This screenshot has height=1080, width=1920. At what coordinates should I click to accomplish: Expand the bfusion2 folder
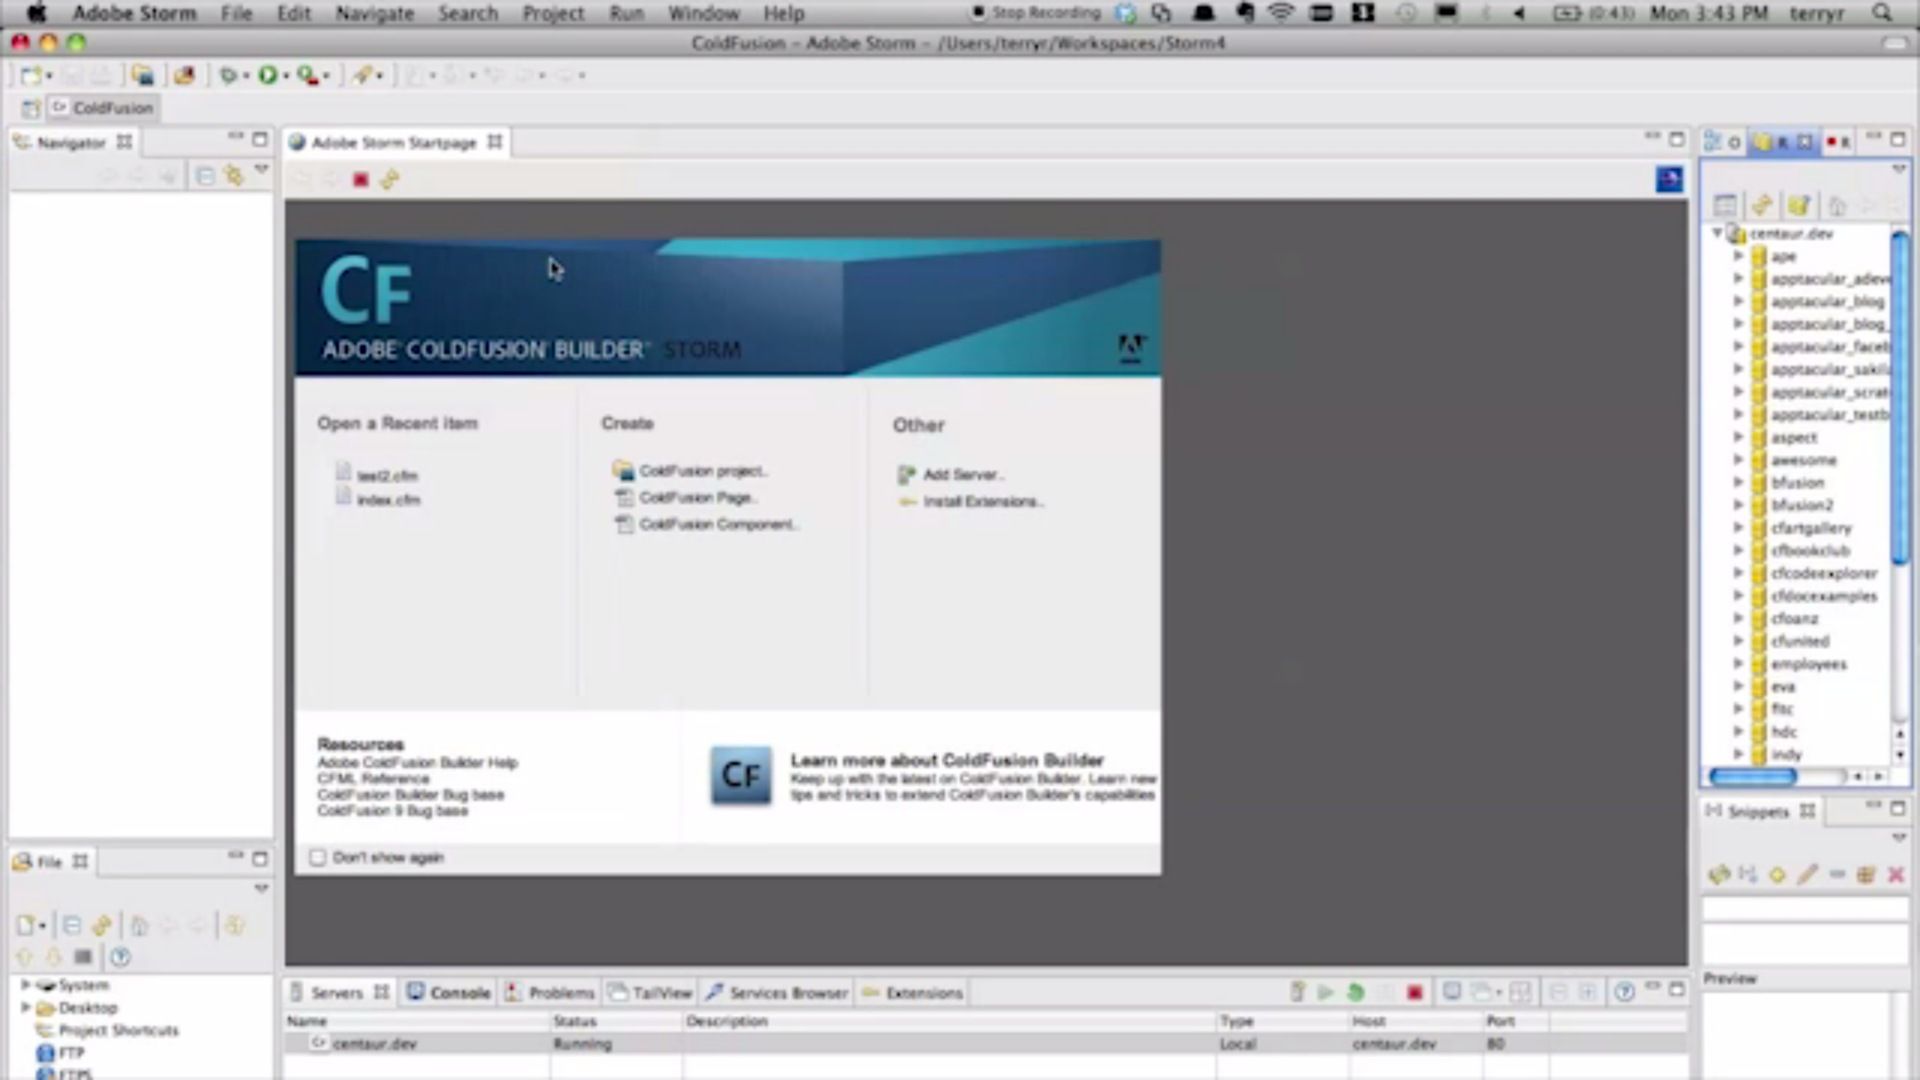[1738, 505]
